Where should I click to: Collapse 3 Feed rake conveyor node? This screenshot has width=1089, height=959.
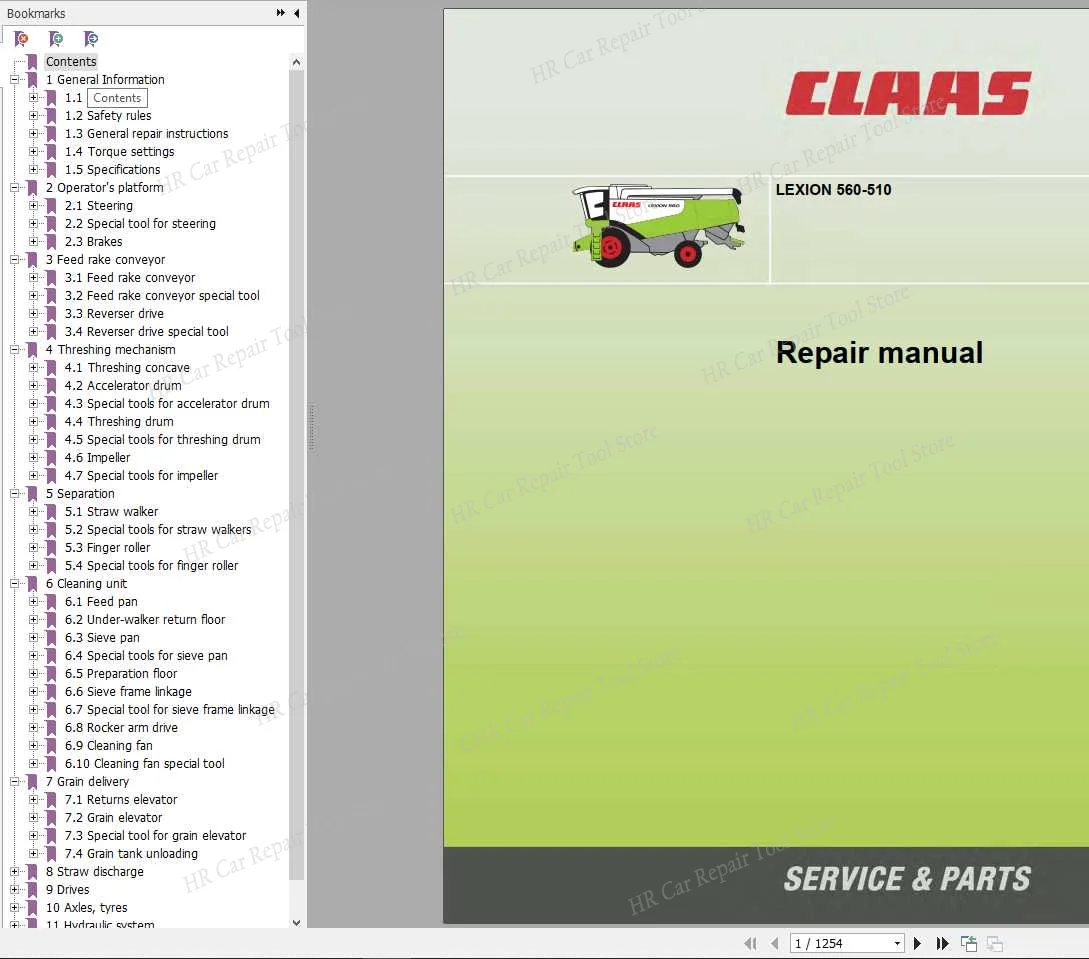(15, 260)
